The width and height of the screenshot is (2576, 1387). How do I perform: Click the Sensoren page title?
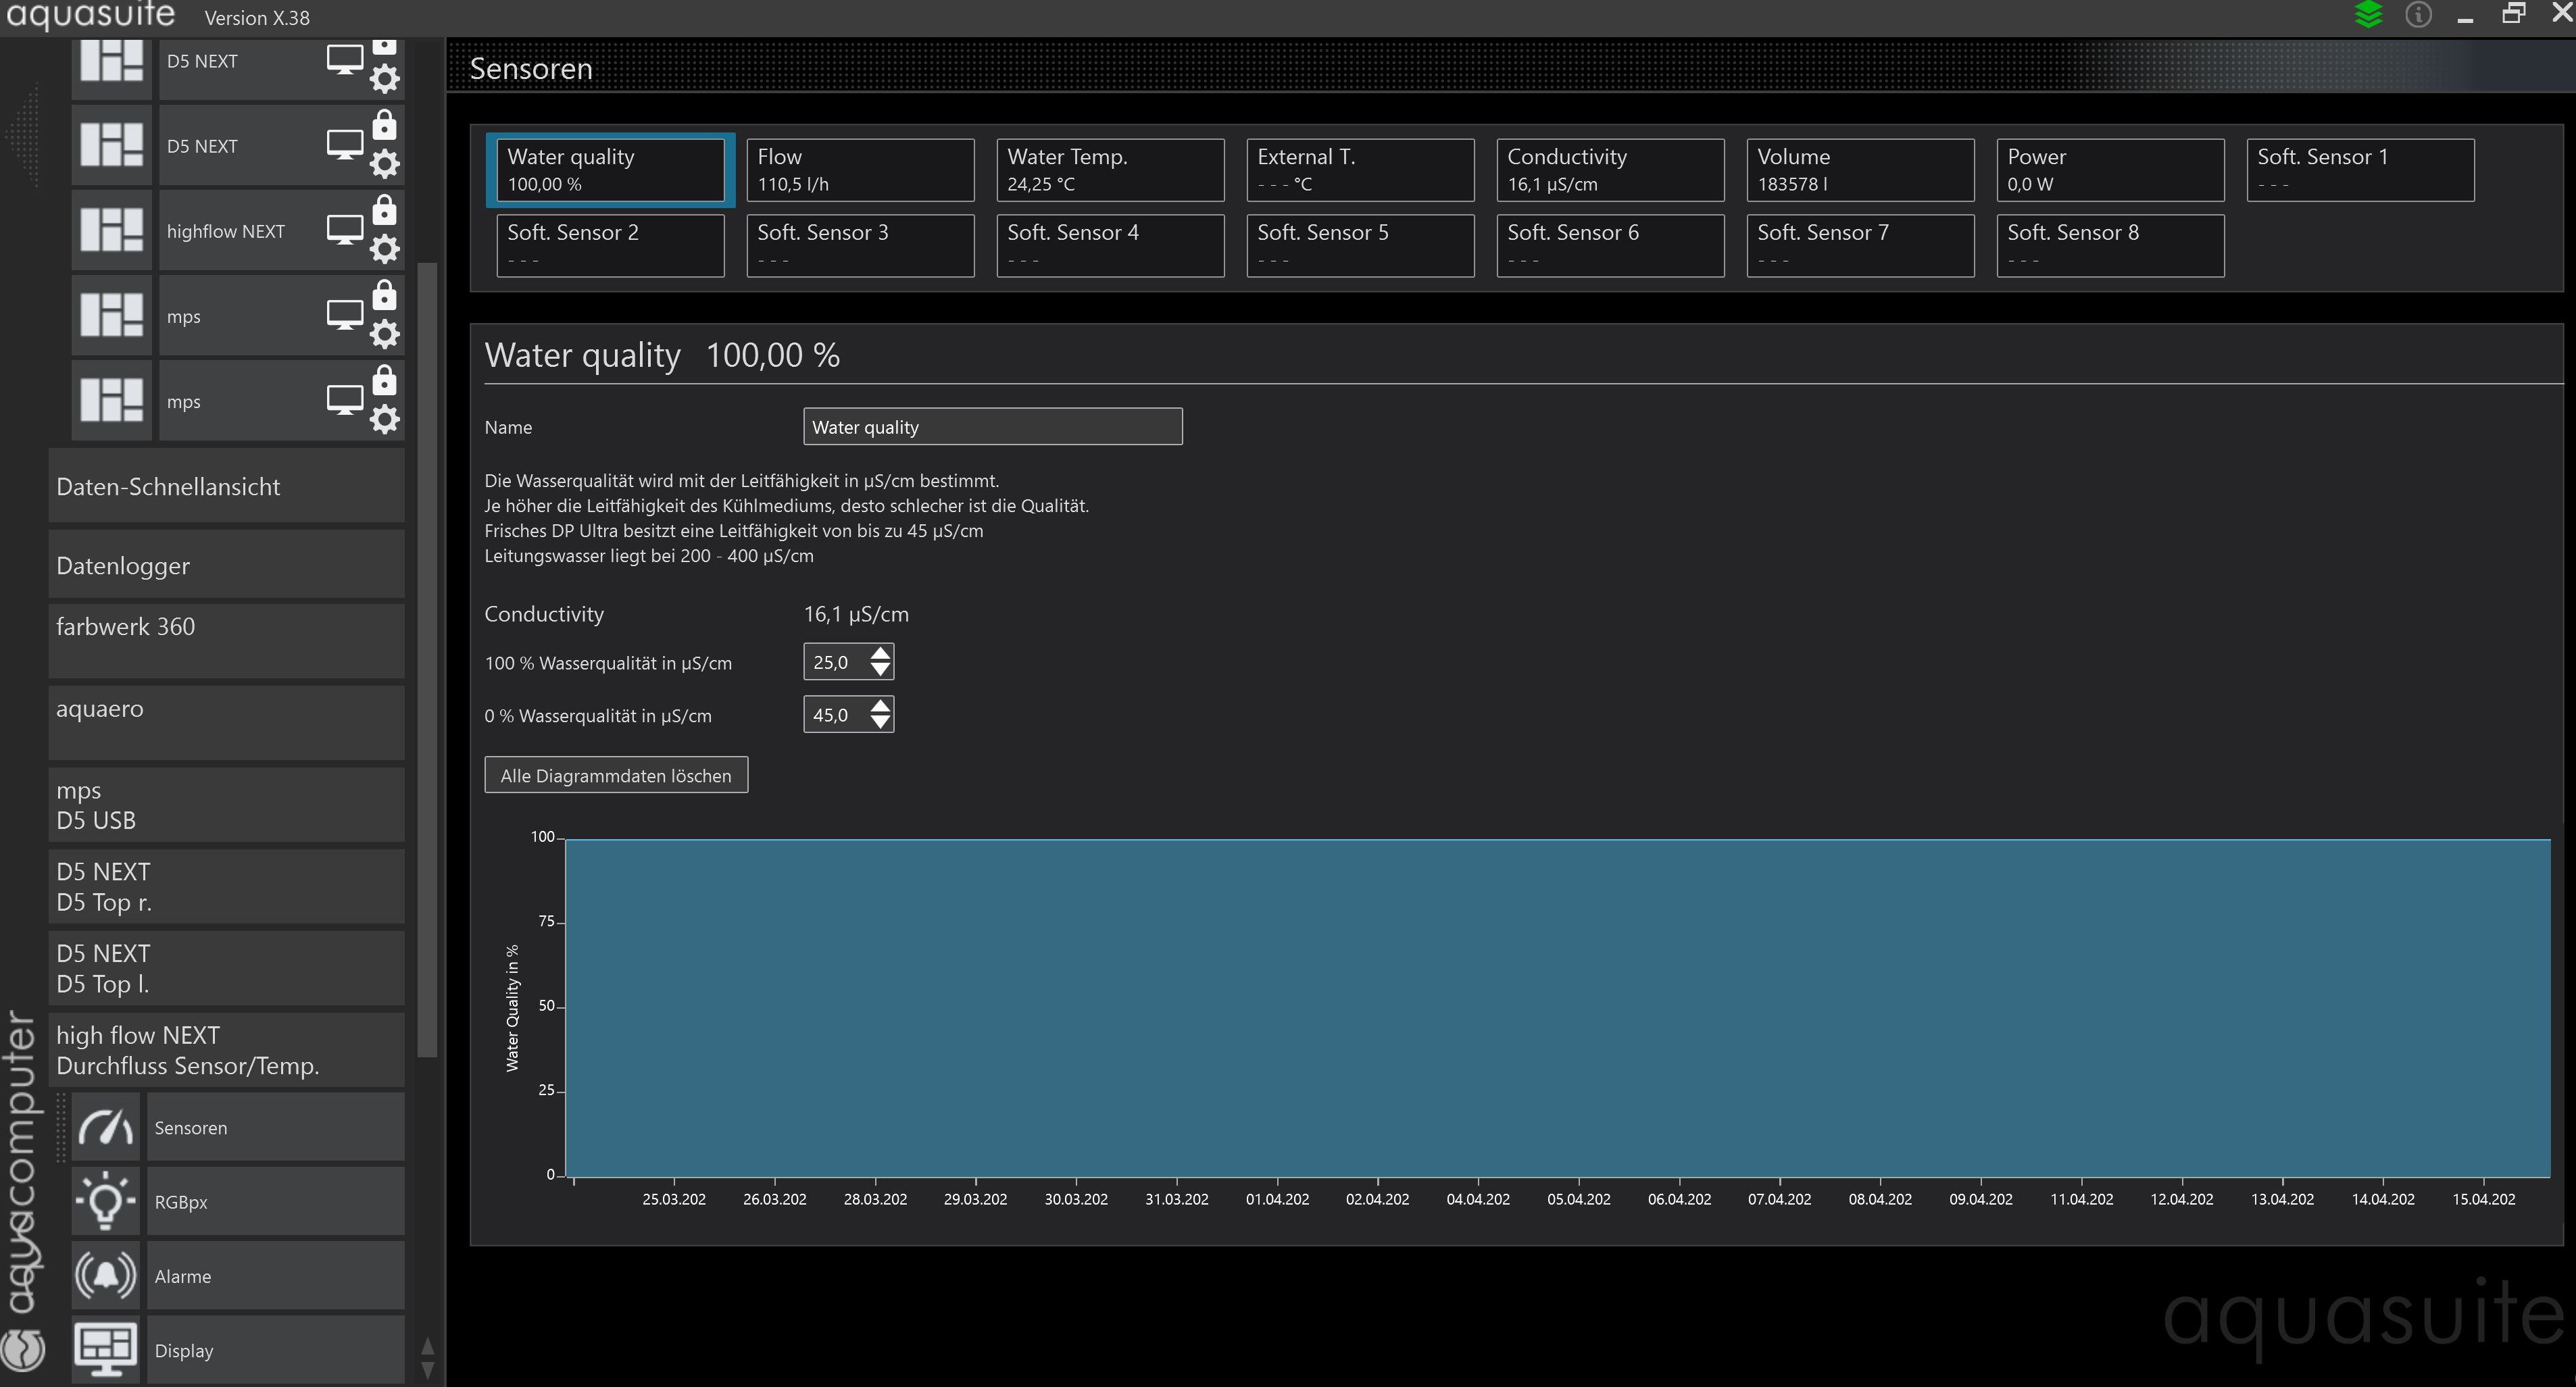pos(531,69)
